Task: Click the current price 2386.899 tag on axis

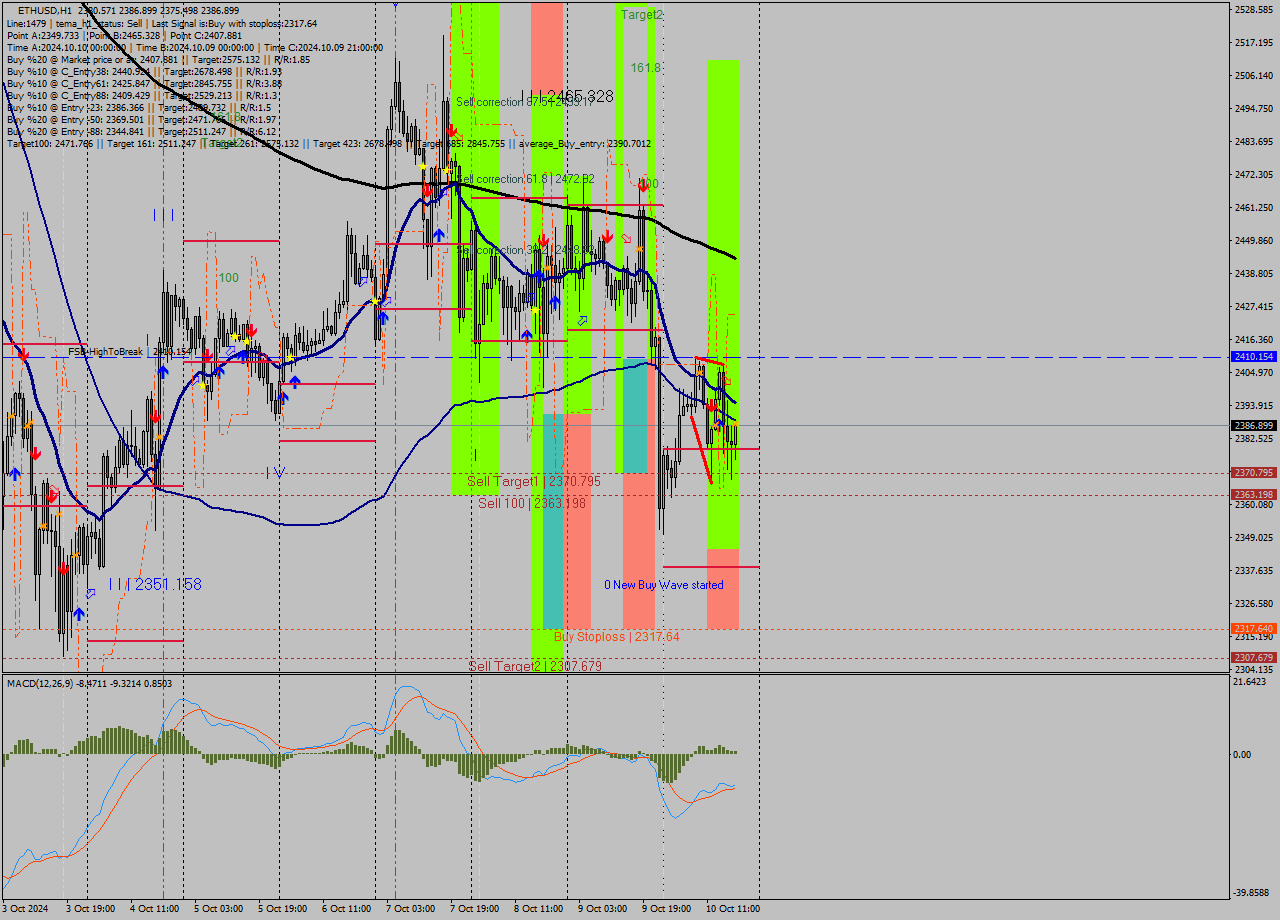Action: point(1254,425)
